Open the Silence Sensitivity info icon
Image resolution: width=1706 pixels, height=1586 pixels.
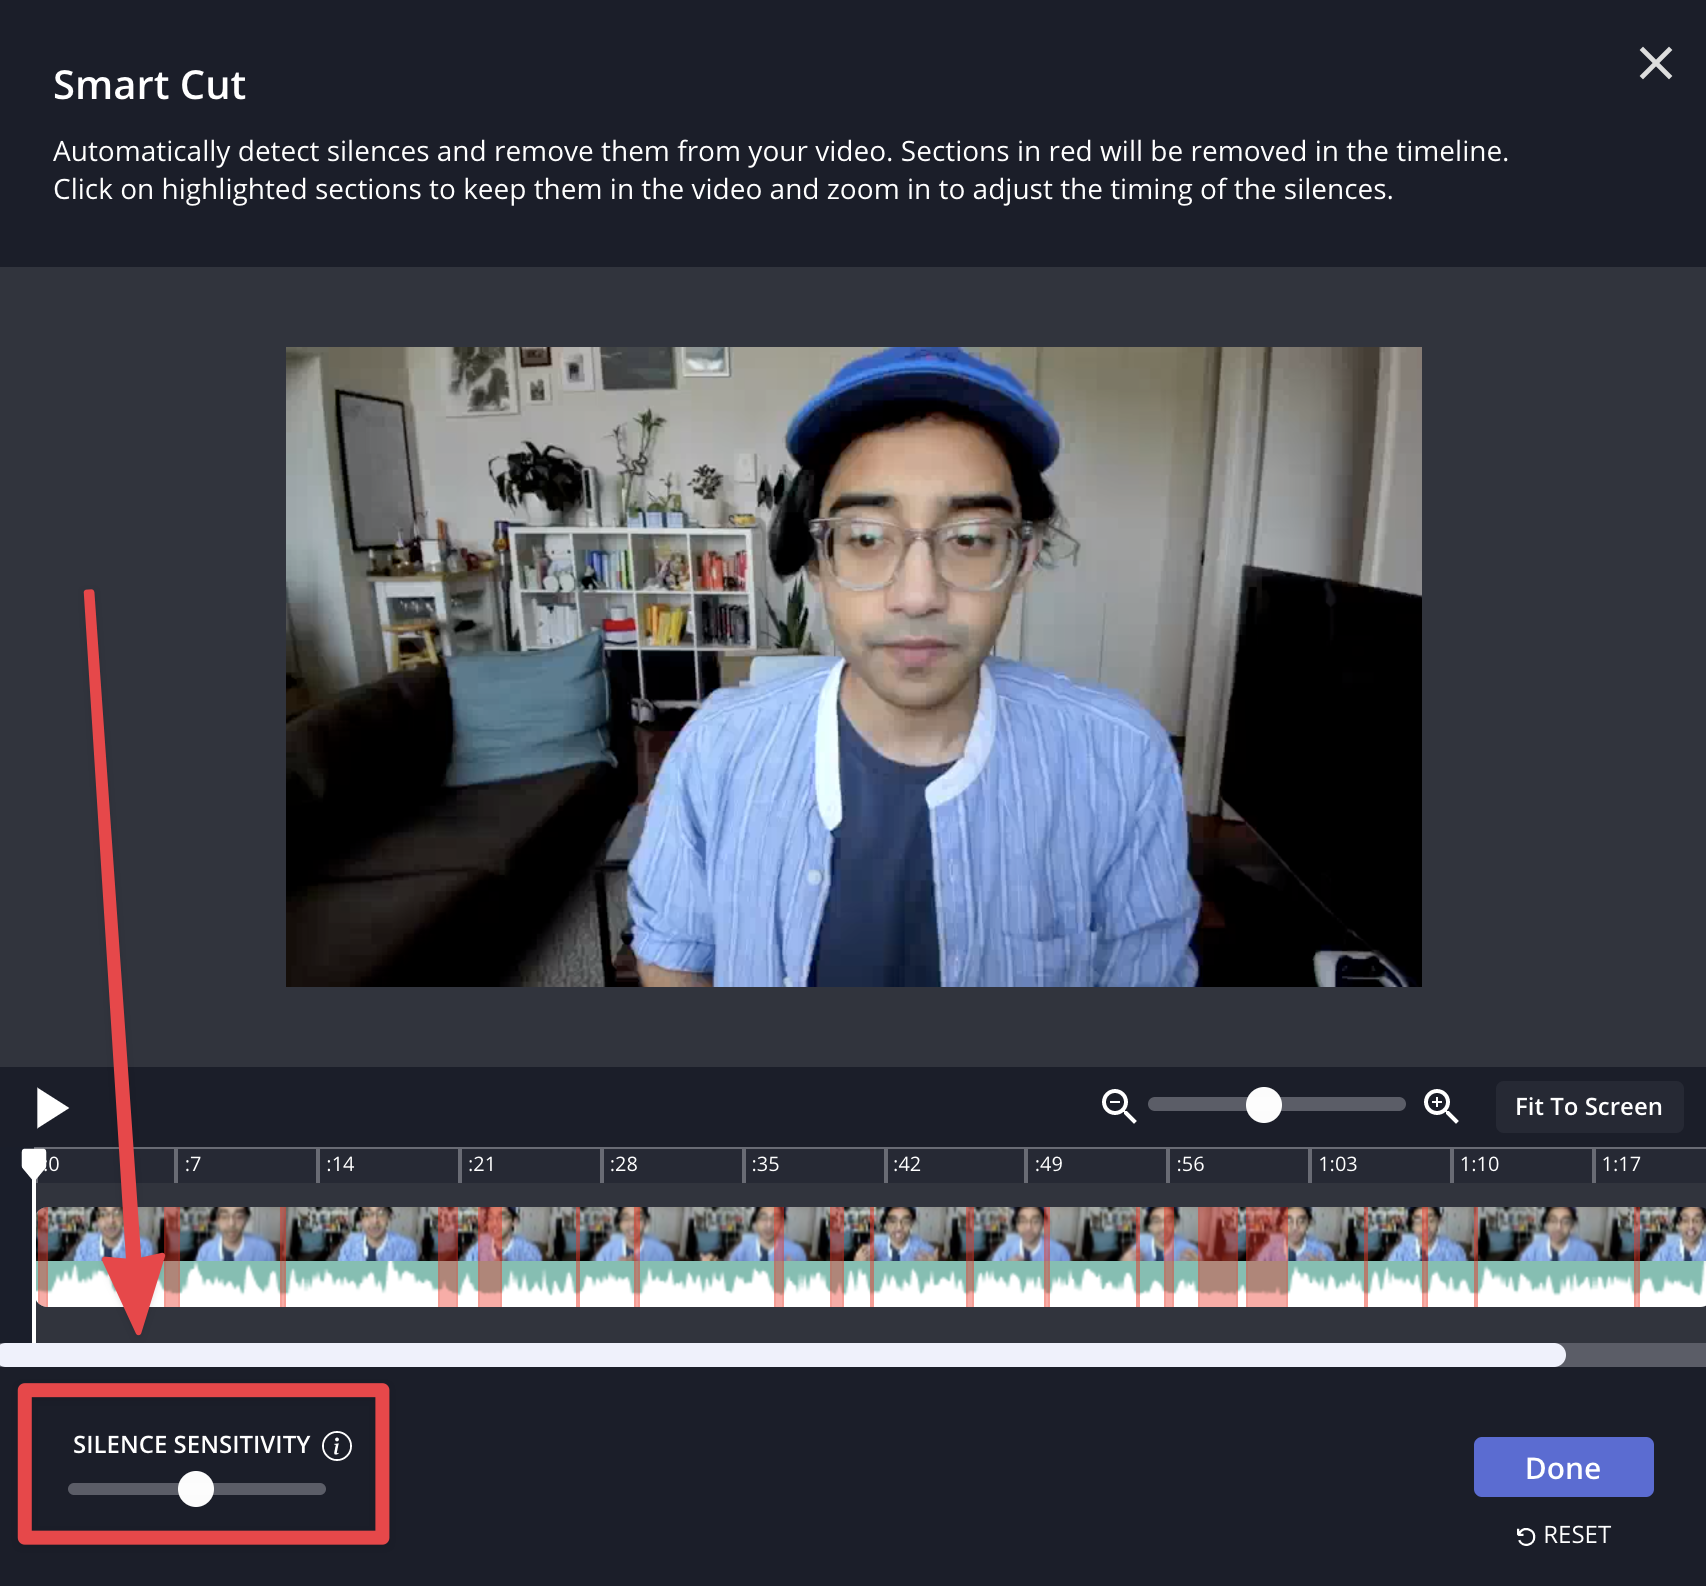[x=337, y=1446]
